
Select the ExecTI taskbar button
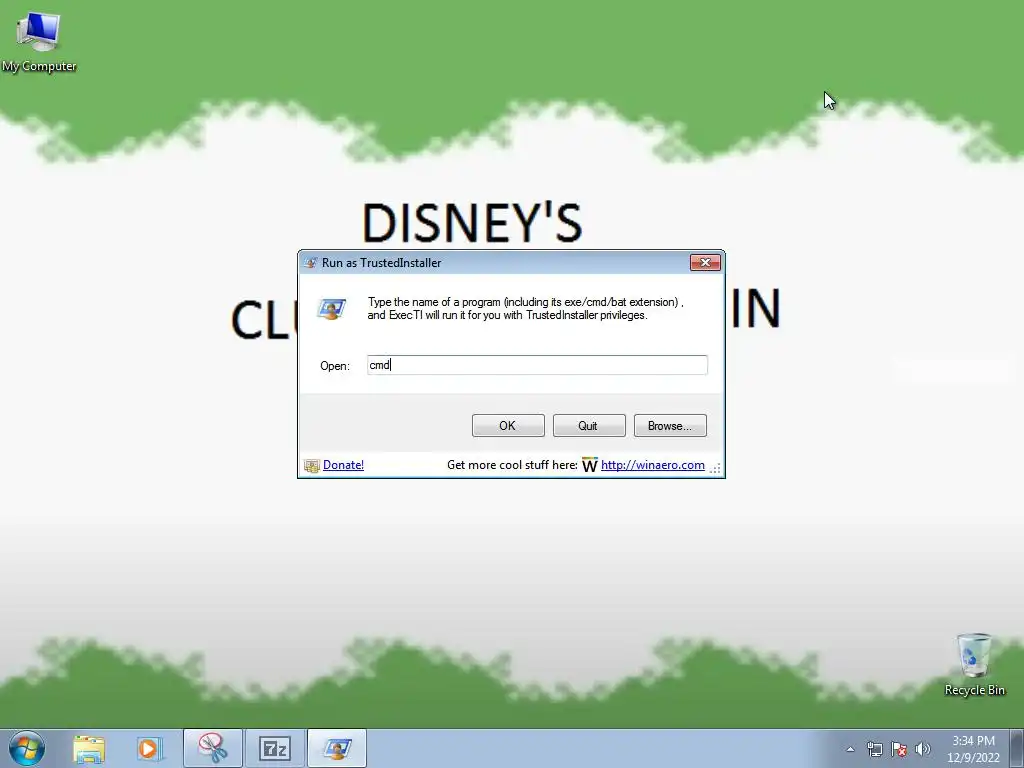(x=337, y=748)
